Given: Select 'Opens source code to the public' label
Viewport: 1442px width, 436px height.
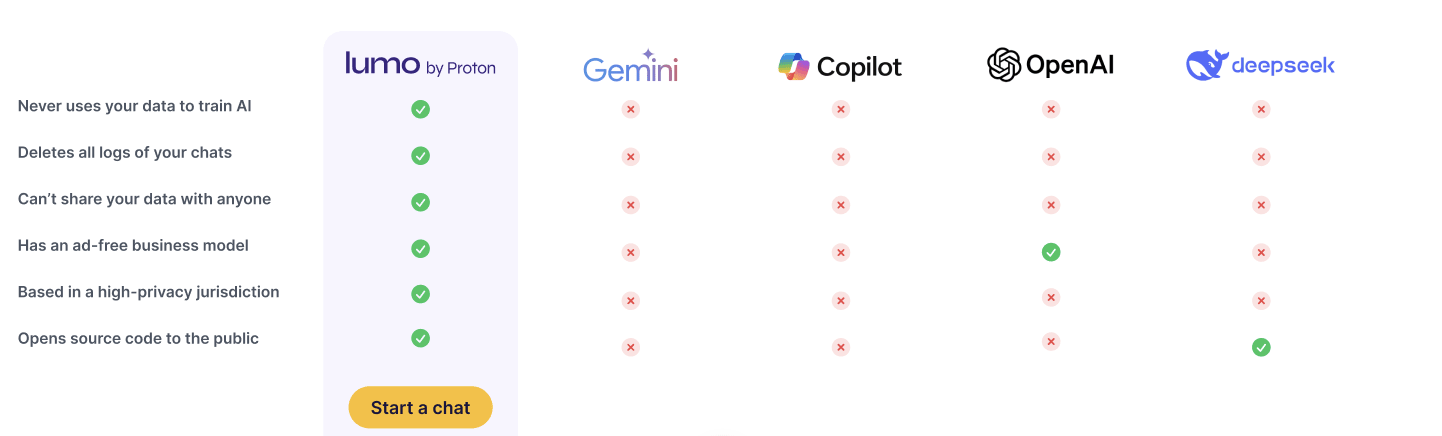Looking at the screenshot, I should coord(138,338).
